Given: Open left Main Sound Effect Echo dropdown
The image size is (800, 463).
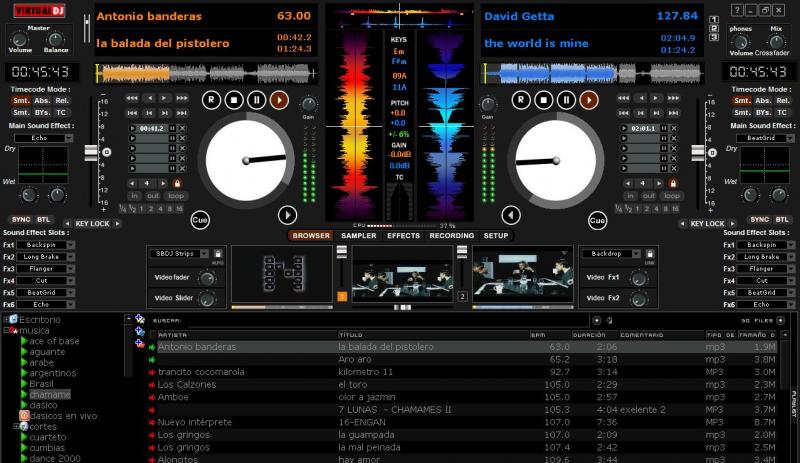Looking at the screenshot, I should [x=68, y=138].
